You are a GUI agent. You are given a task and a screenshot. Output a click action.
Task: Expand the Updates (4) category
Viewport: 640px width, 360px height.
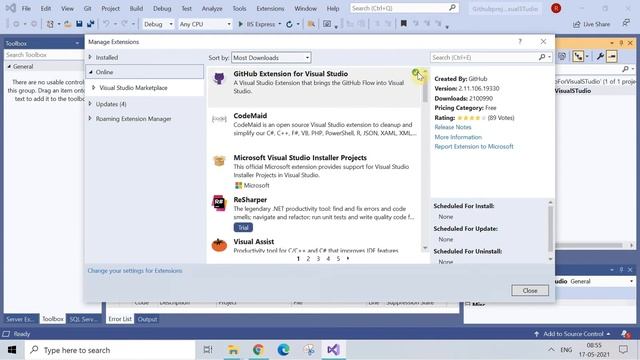click(90, 104)
